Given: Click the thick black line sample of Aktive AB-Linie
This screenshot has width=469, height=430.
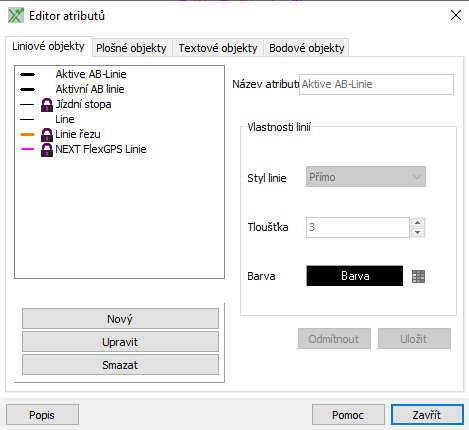Looking at the screenshot, I should click(x=27, y=74).
